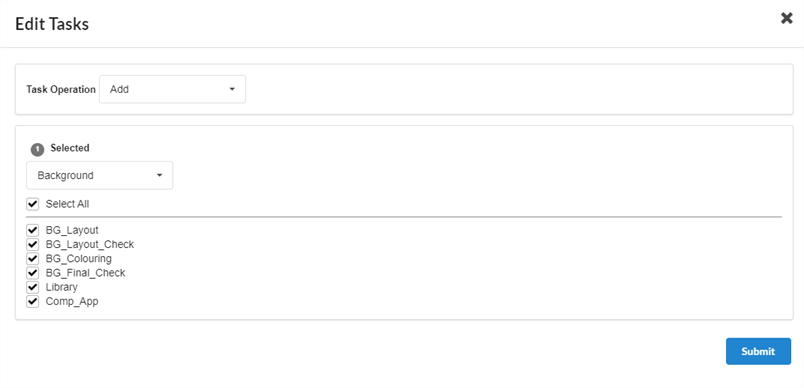The width and height of the screenshot is (804, 388).
Task: Click the Selected label text
Action: [70, 148]
